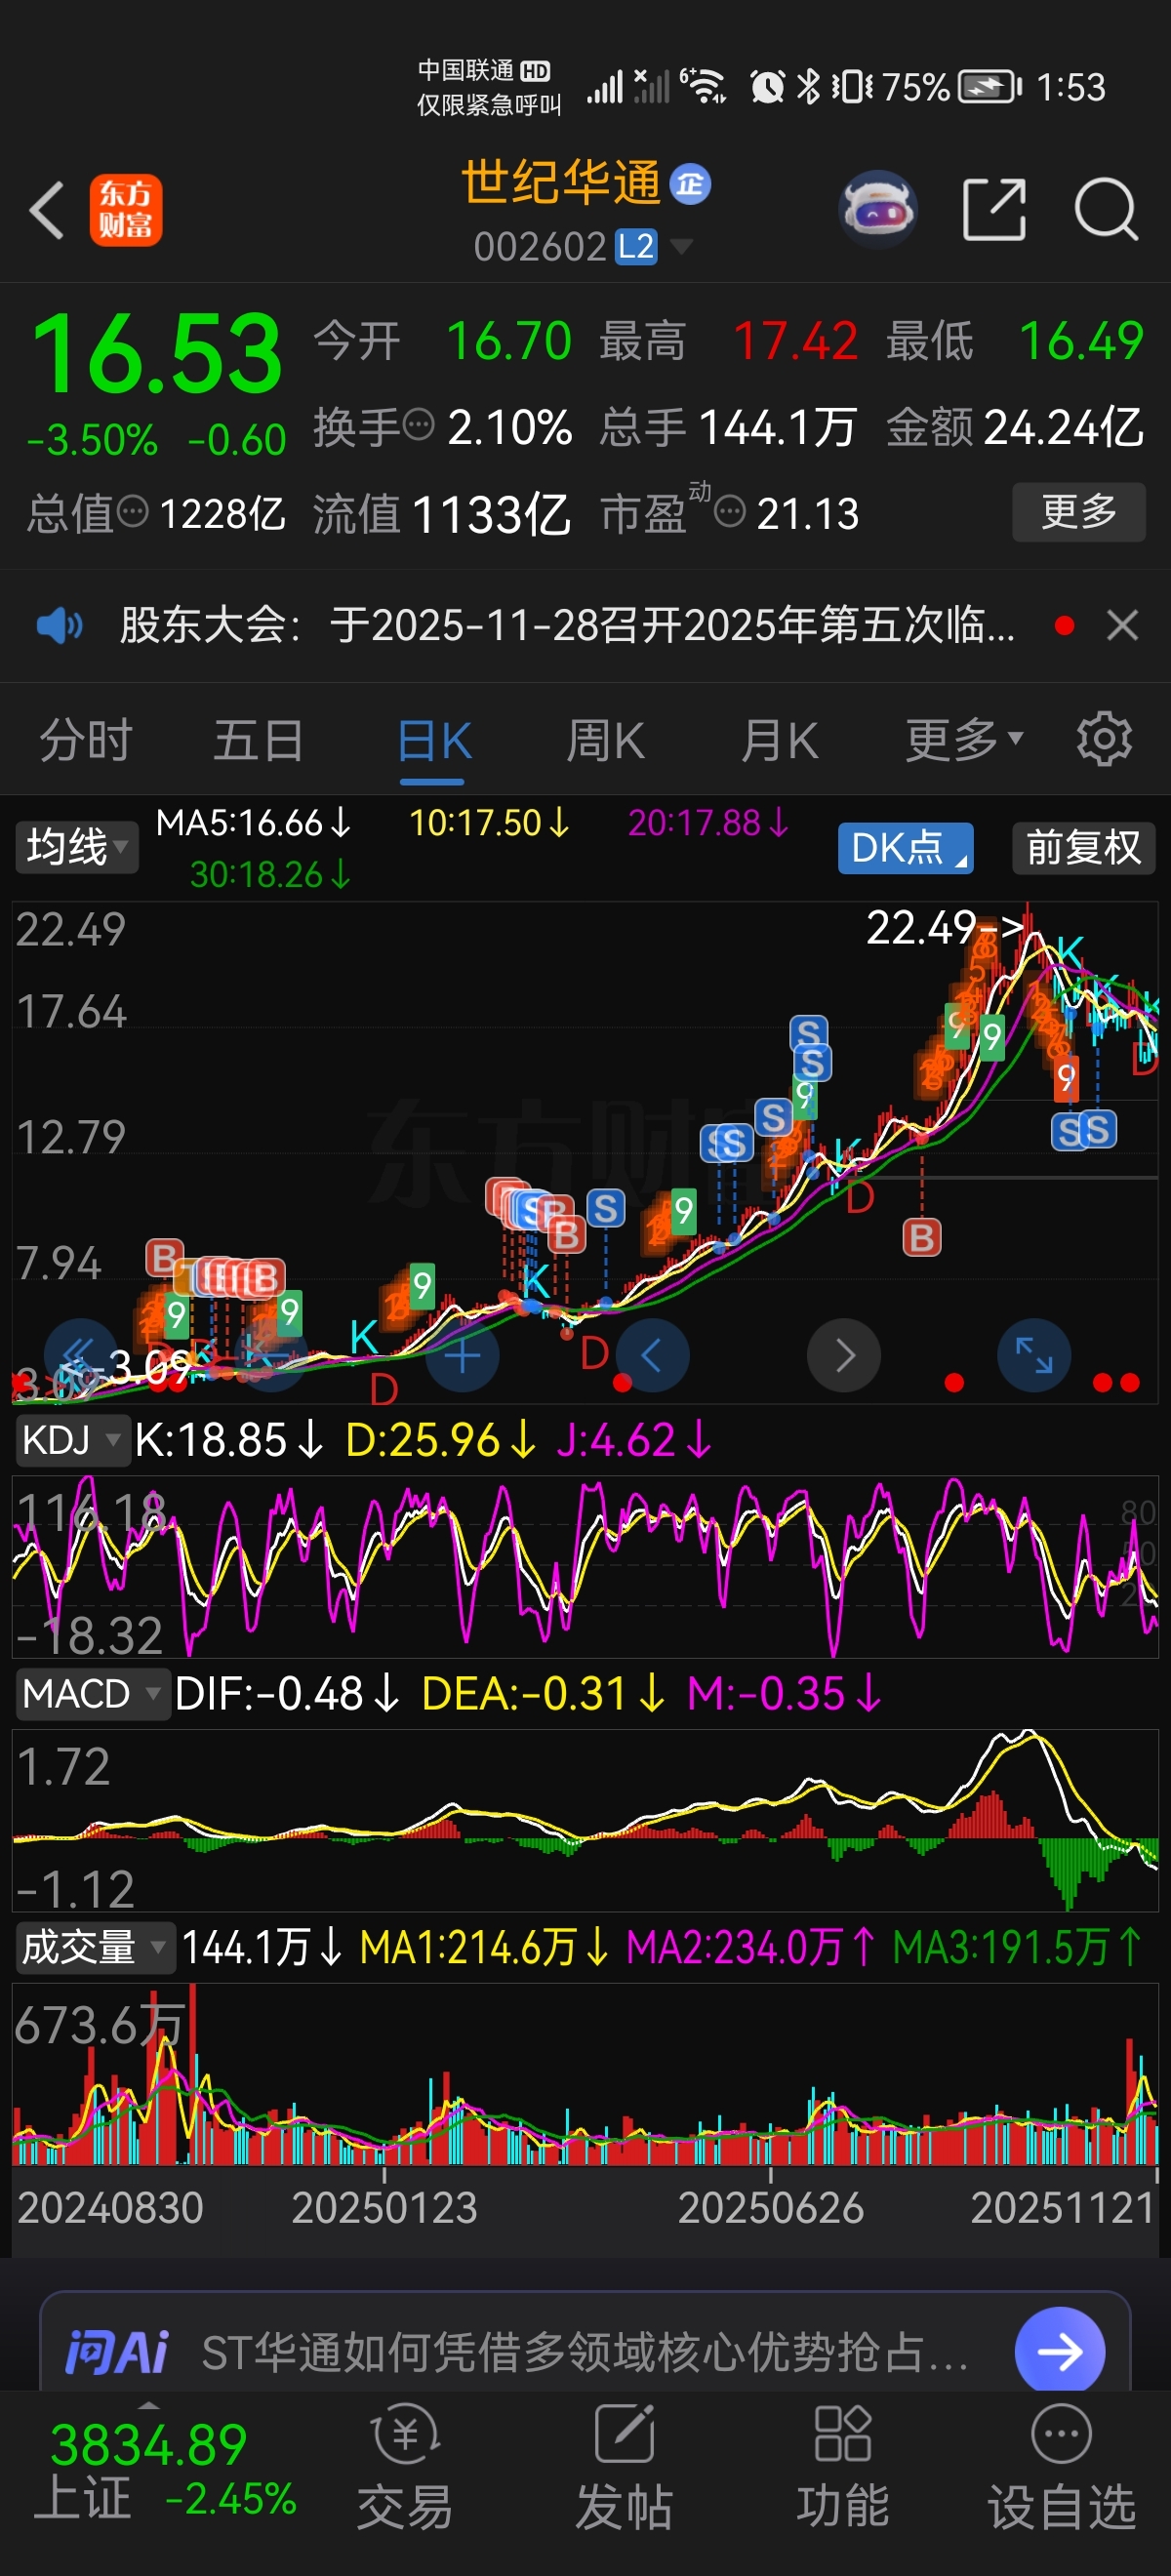1171x2576 pixels.
Task: Jump chart to earliest with double-left arrows
Action: 80,1356
